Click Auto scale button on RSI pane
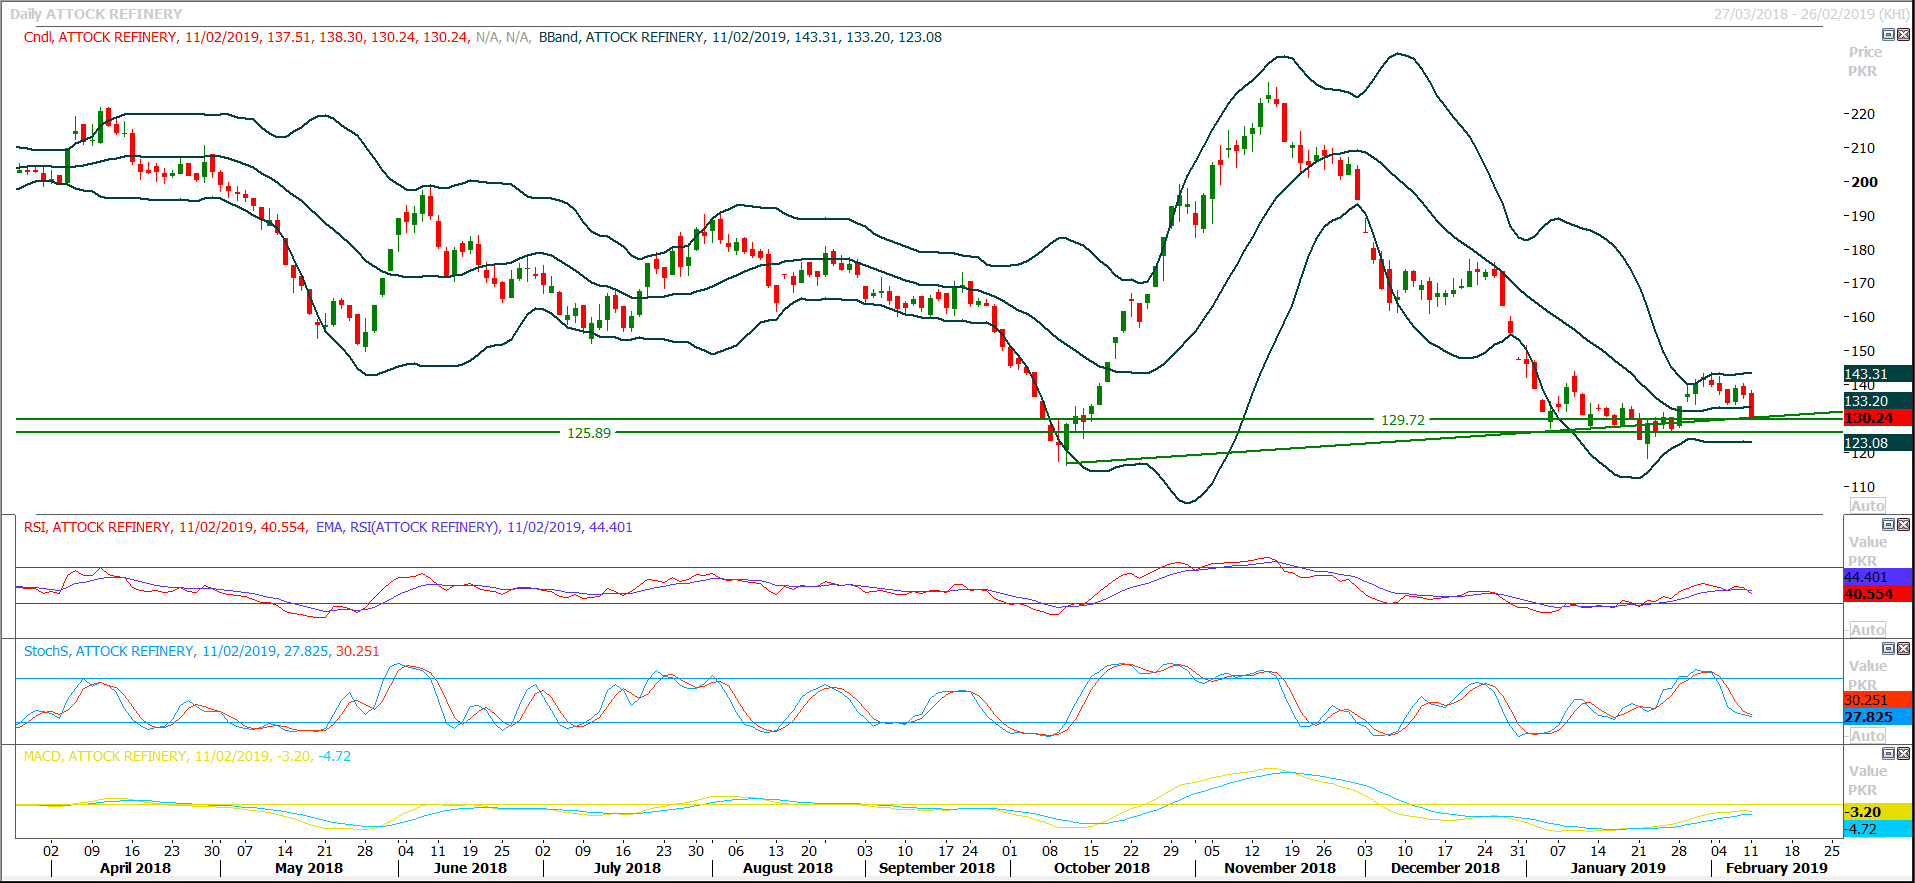The height and width of the screenshot is (883, 1915). [x=1867, y=630]
